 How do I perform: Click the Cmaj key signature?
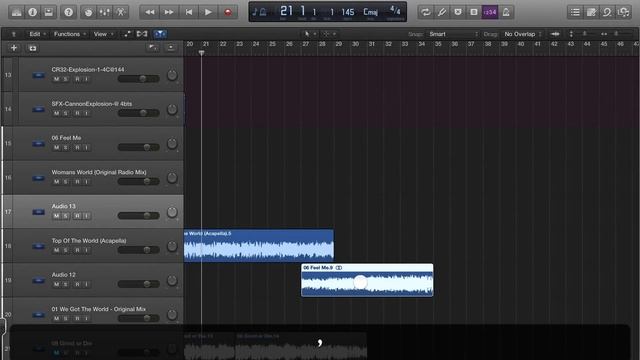tap(370, 12)
